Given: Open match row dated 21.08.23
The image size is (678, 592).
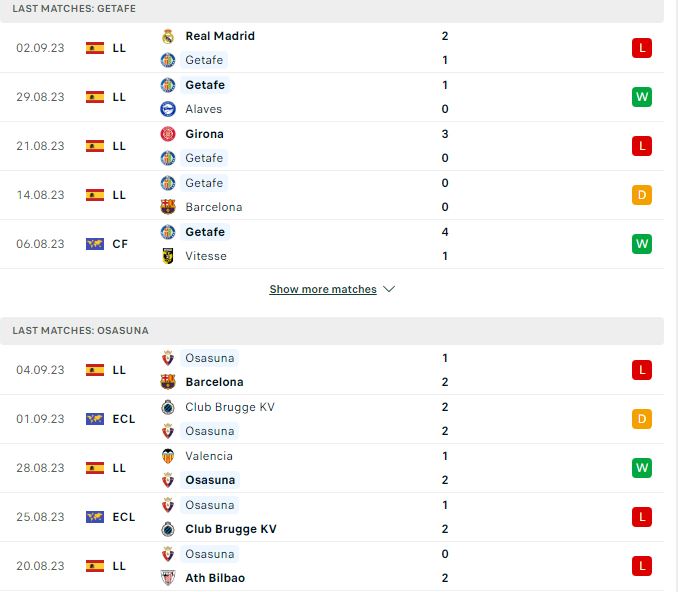Looking at the screenshot, I should pyautogui.click(x=332, y=146).
